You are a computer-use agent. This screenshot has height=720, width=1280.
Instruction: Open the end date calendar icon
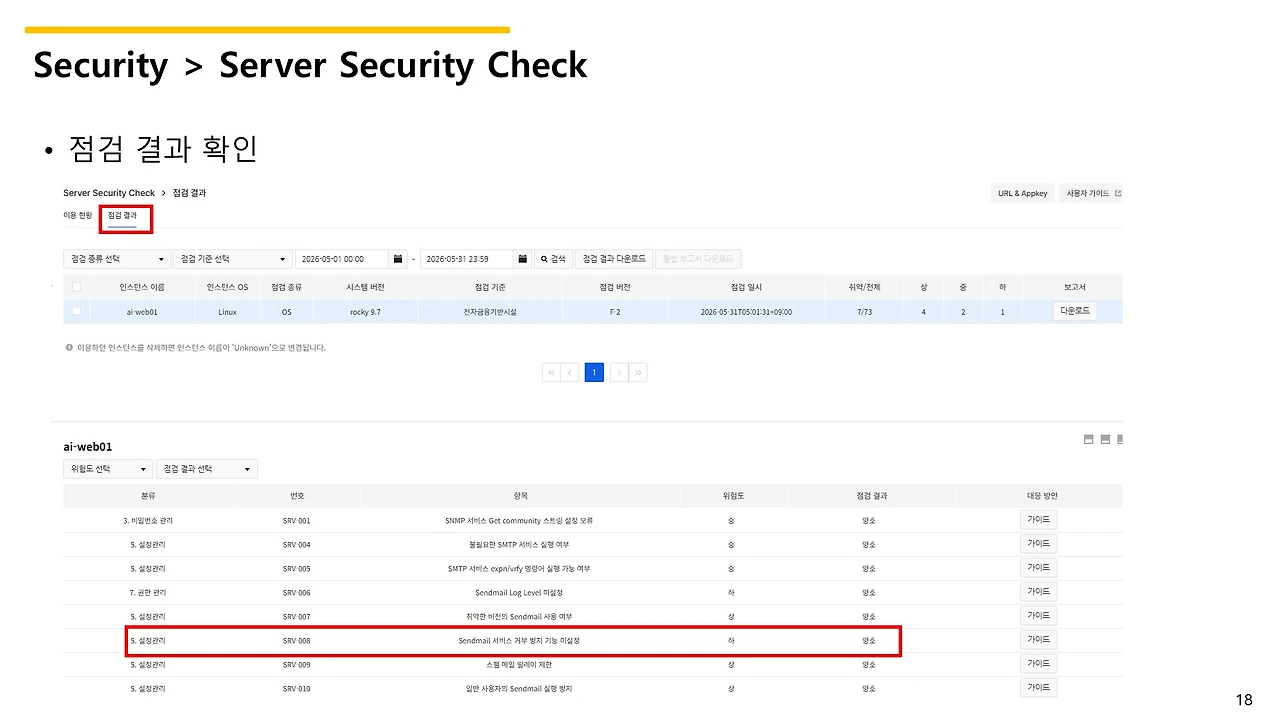tap(523, 259)
